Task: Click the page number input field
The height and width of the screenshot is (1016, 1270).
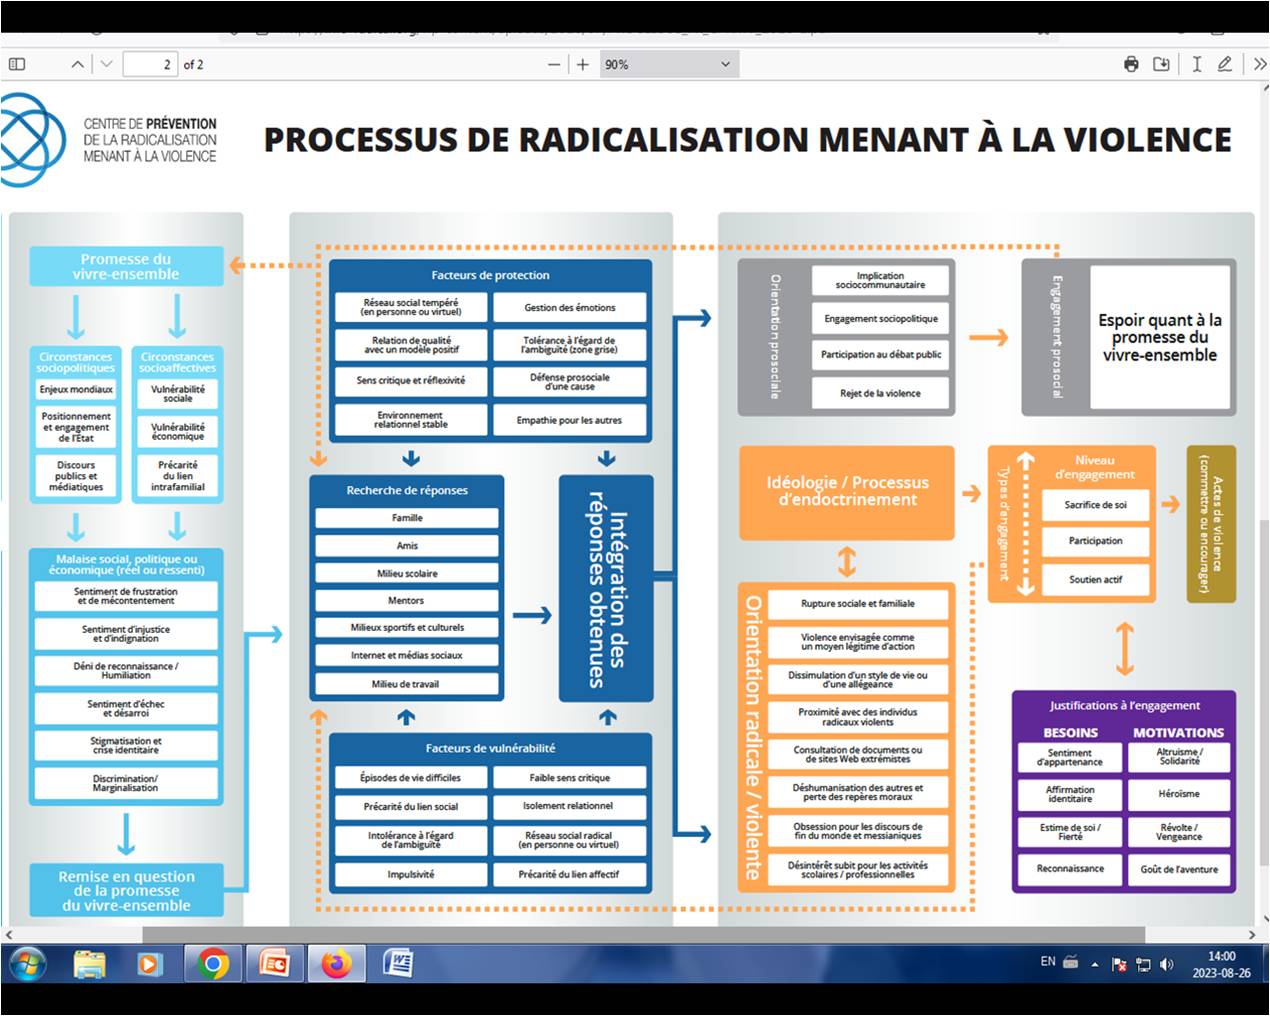Action: [150, 64]
